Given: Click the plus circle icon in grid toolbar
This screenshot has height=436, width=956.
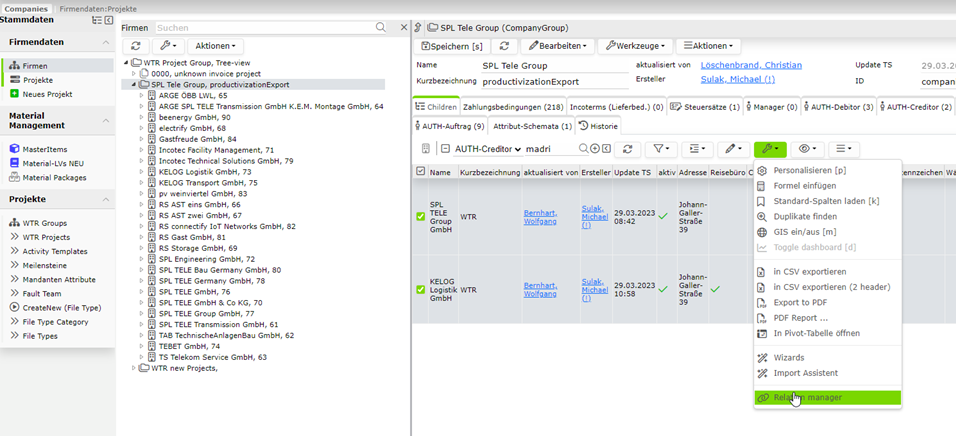Looking at the screenshot, I should click(x=595, y=149).
